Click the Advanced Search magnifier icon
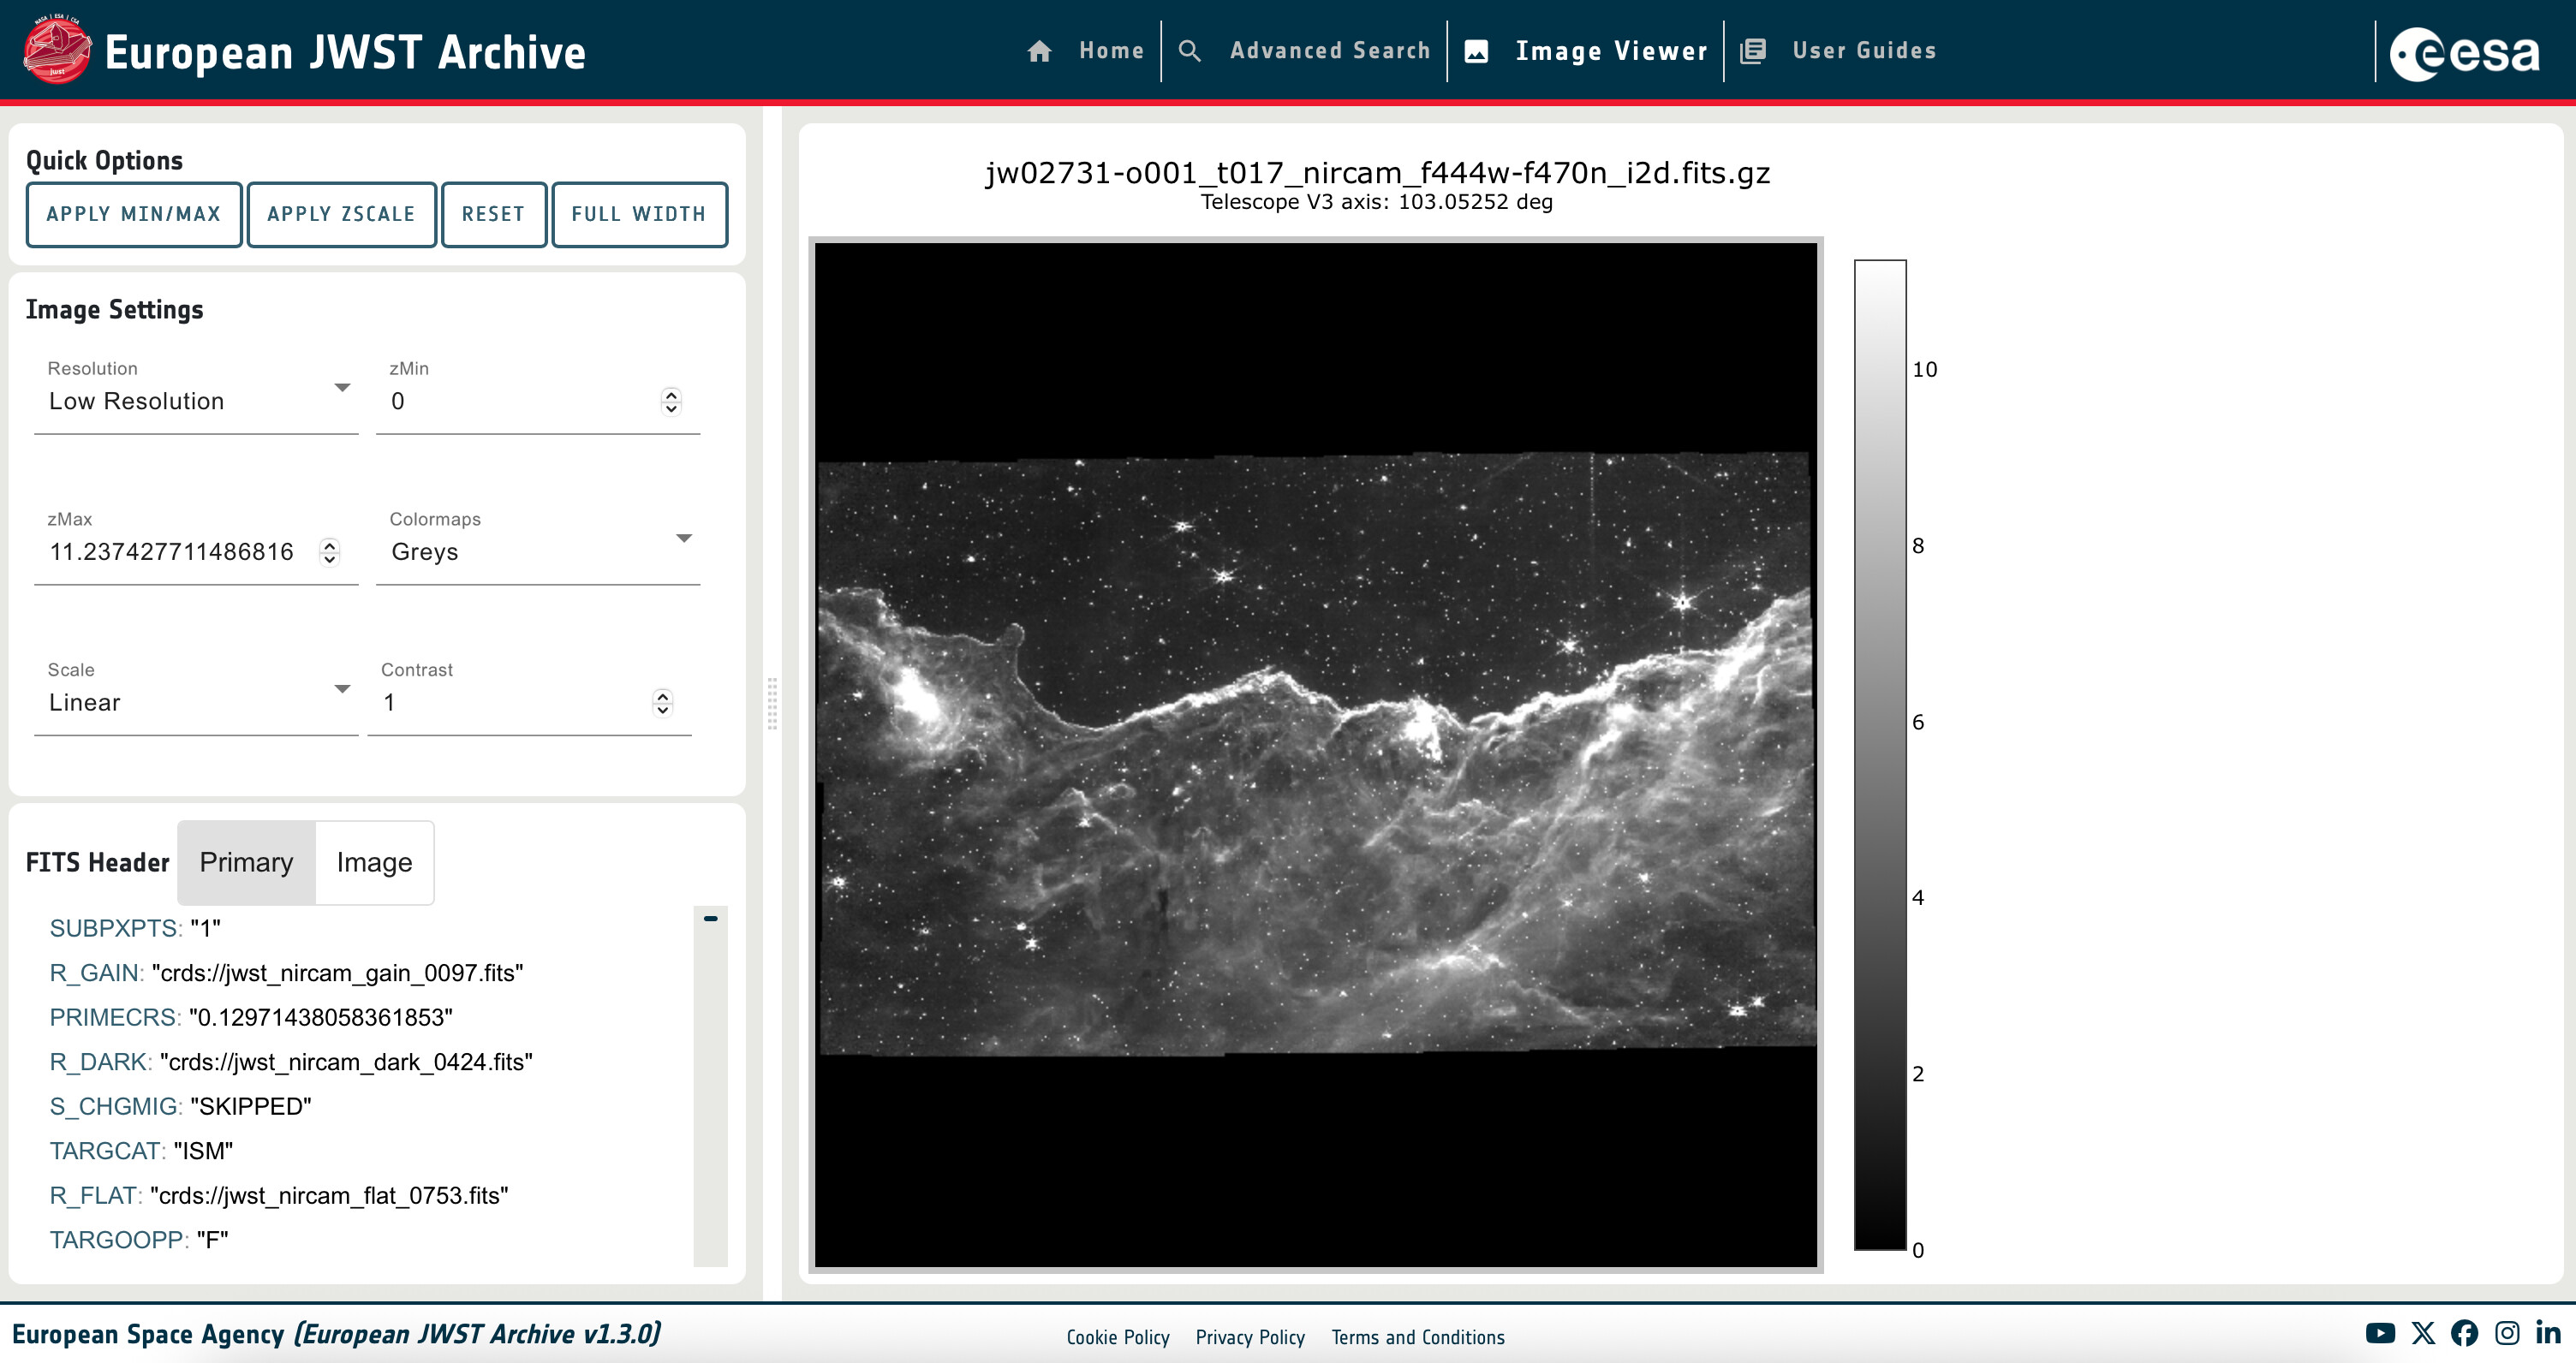Image resolution: width=2576 pixels, height=1363 pixels. pyautogui.click(x=1189, y=51)
